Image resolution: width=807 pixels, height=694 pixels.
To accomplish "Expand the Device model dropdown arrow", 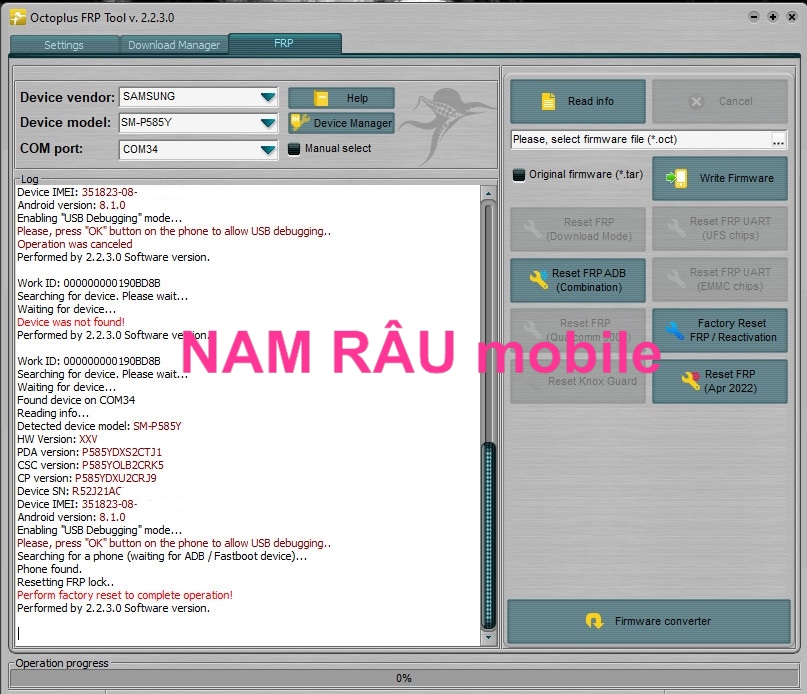I will coord(268,123).
